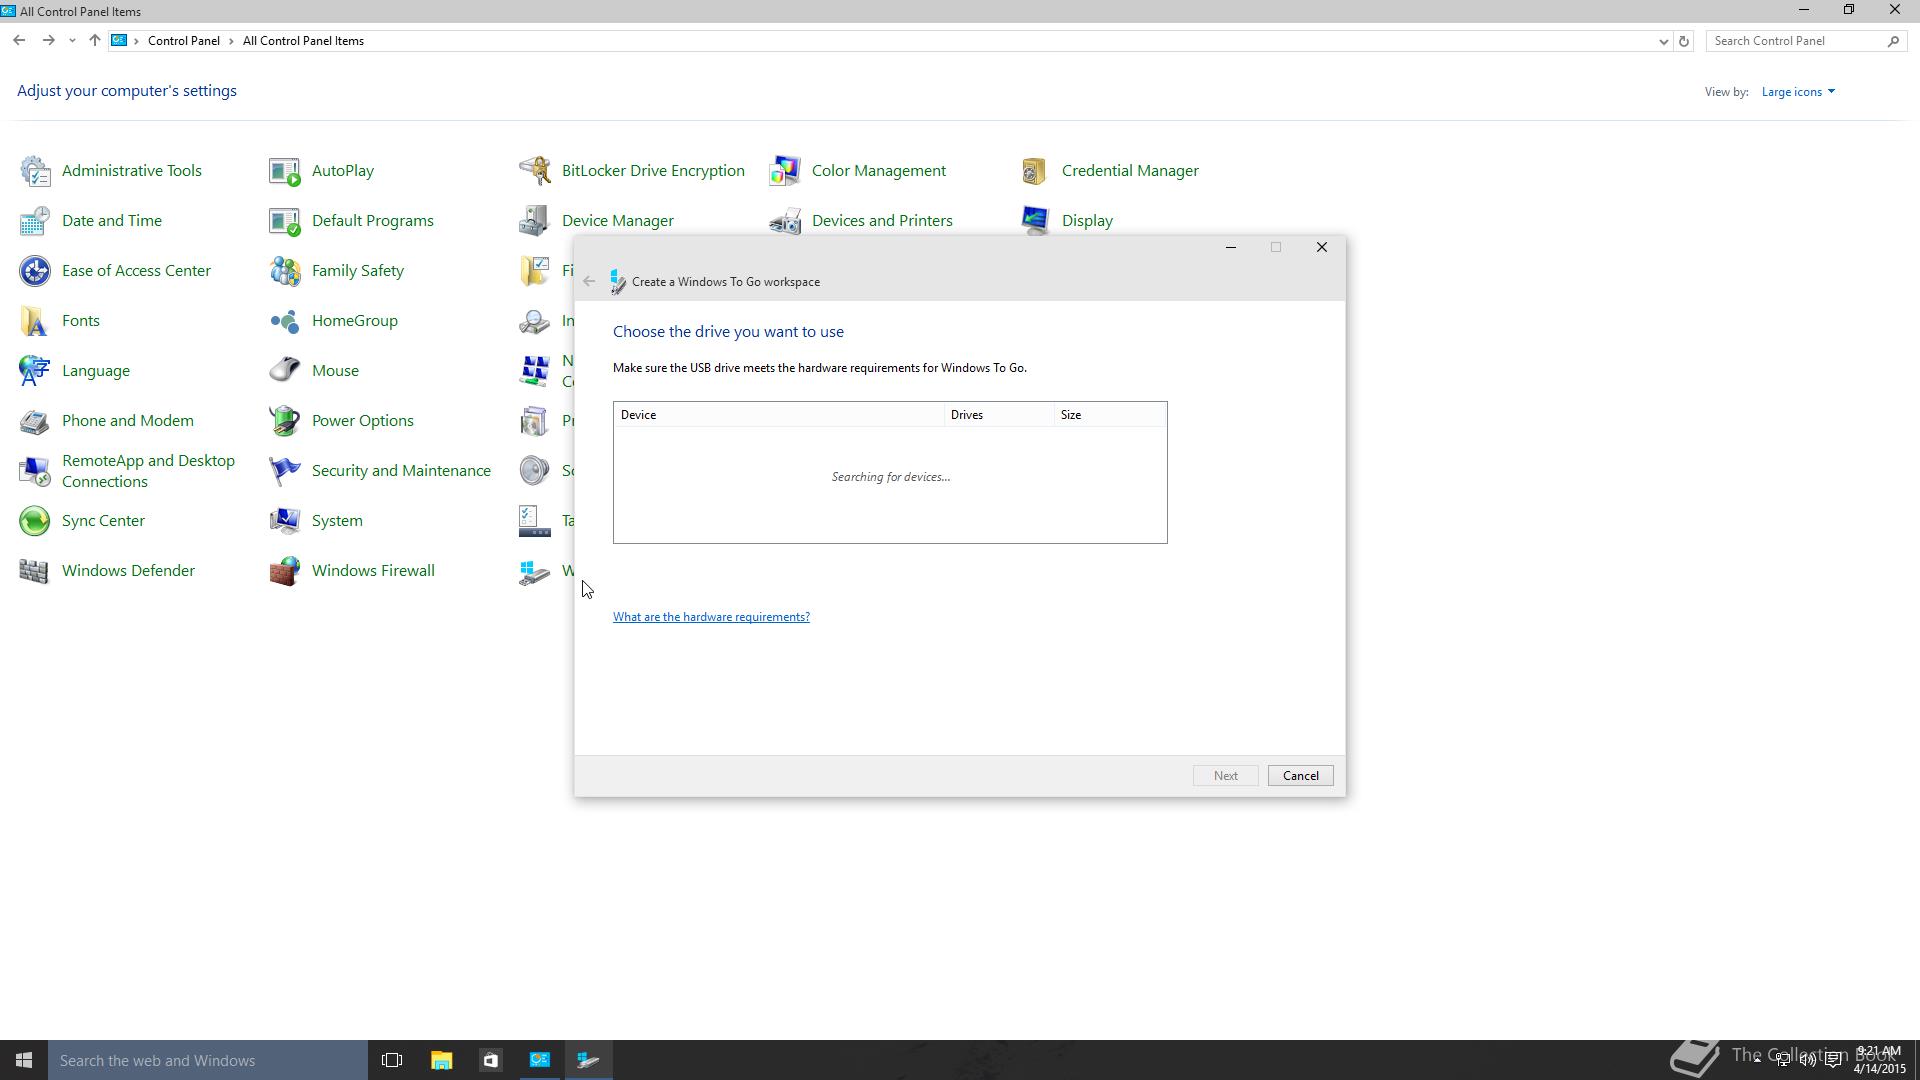Open the recent locations dropdown arrow
The width and height of the screenshot is (1920, 1080).
click(x=72, y=41)
